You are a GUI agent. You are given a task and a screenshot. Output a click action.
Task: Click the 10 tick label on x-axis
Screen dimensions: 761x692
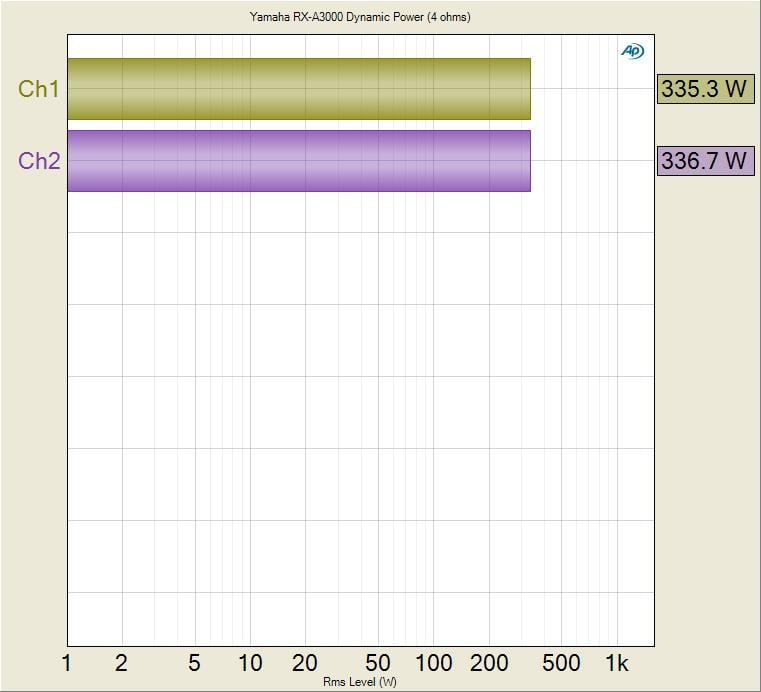[x=250, y=663]
